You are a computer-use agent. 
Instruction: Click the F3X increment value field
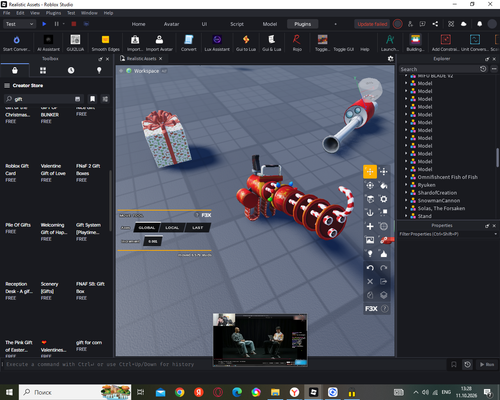[153, 241]
